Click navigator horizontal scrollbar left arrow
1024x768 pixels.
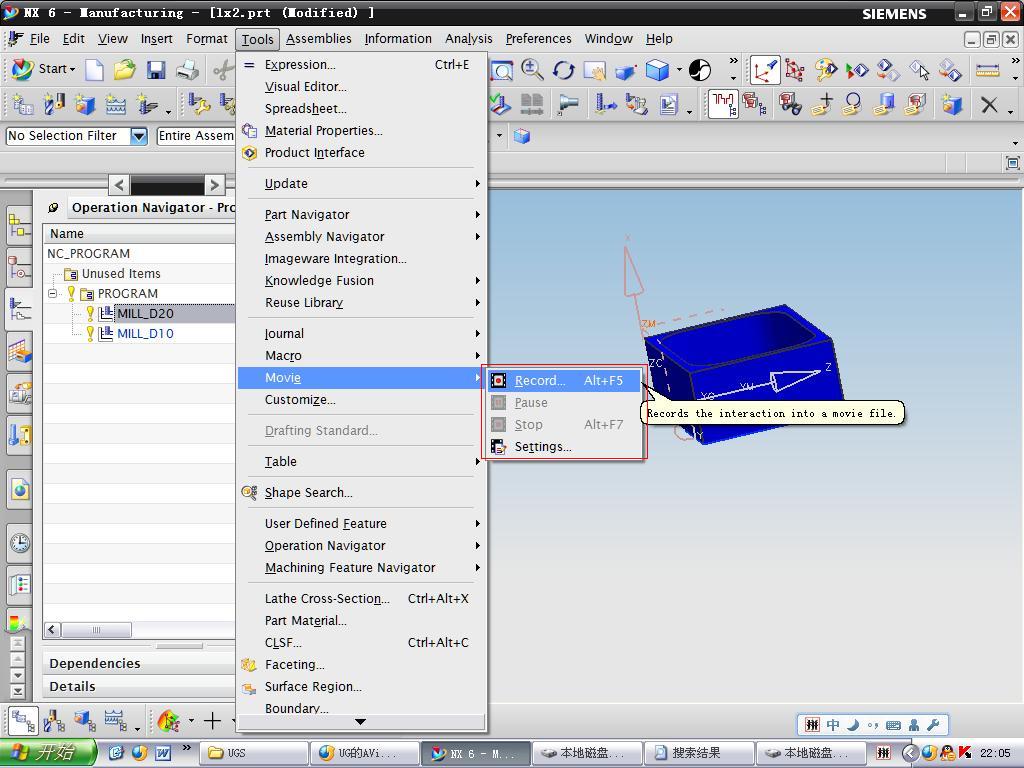tap(52, 630)
